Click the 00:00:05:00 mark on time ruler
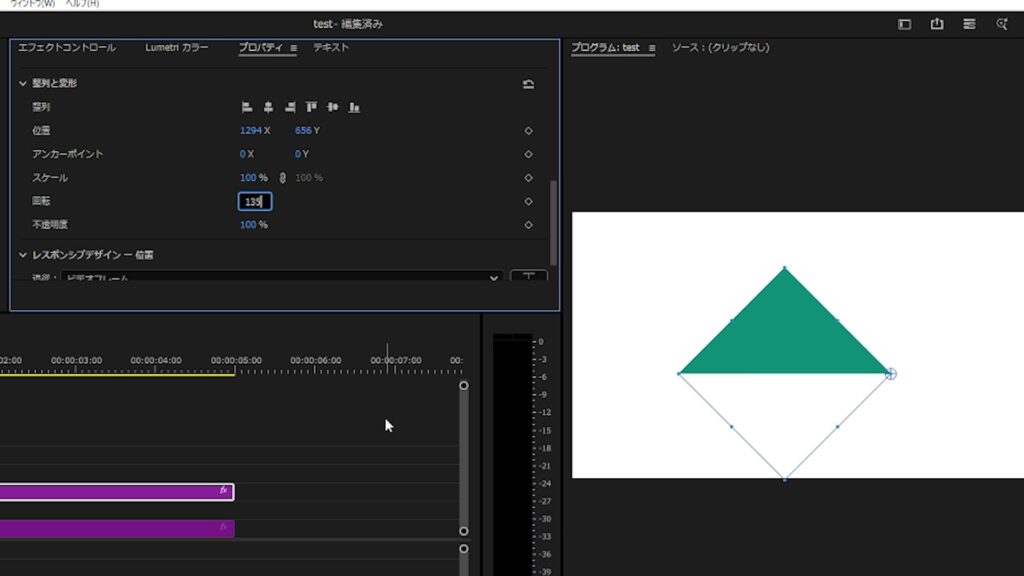 pos(236,360)
